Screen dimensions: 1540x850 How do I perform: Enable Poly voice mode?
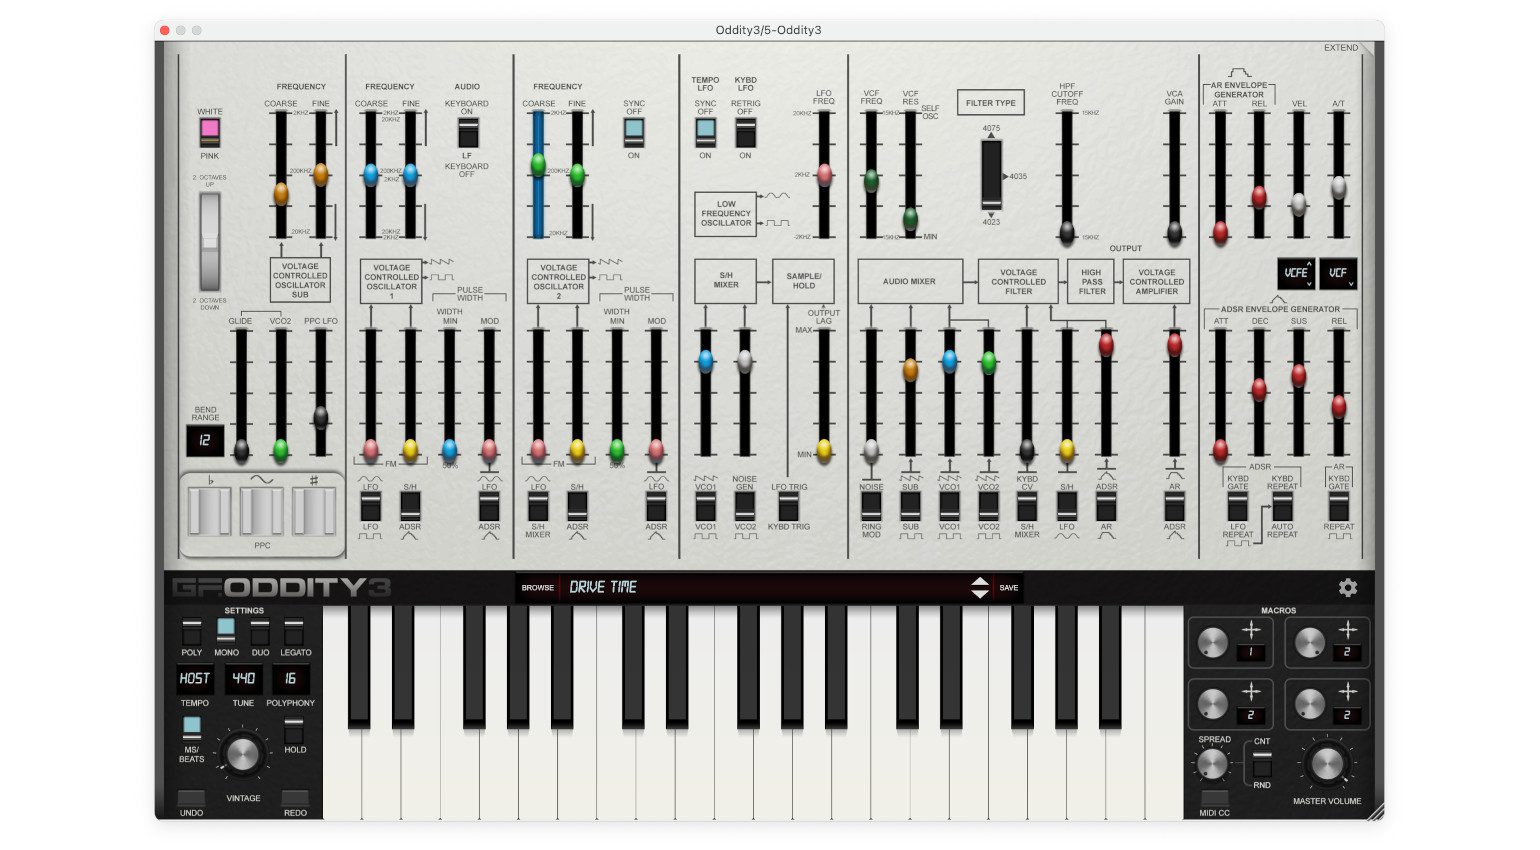191,631
